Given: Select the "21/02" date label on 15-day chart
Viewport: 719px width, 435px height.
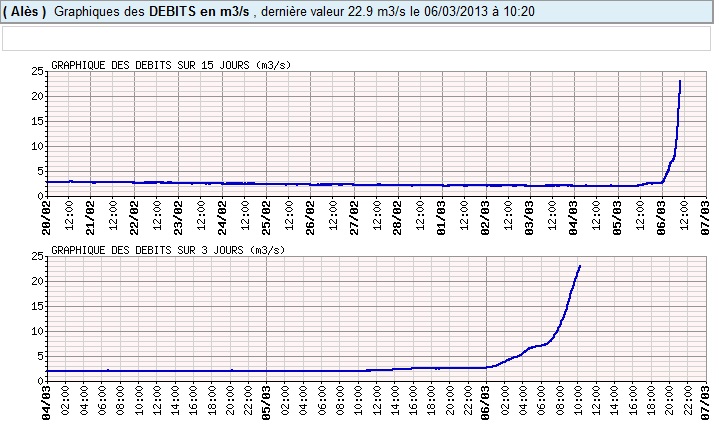Looking at the screenshot, I should pos(90,218).
